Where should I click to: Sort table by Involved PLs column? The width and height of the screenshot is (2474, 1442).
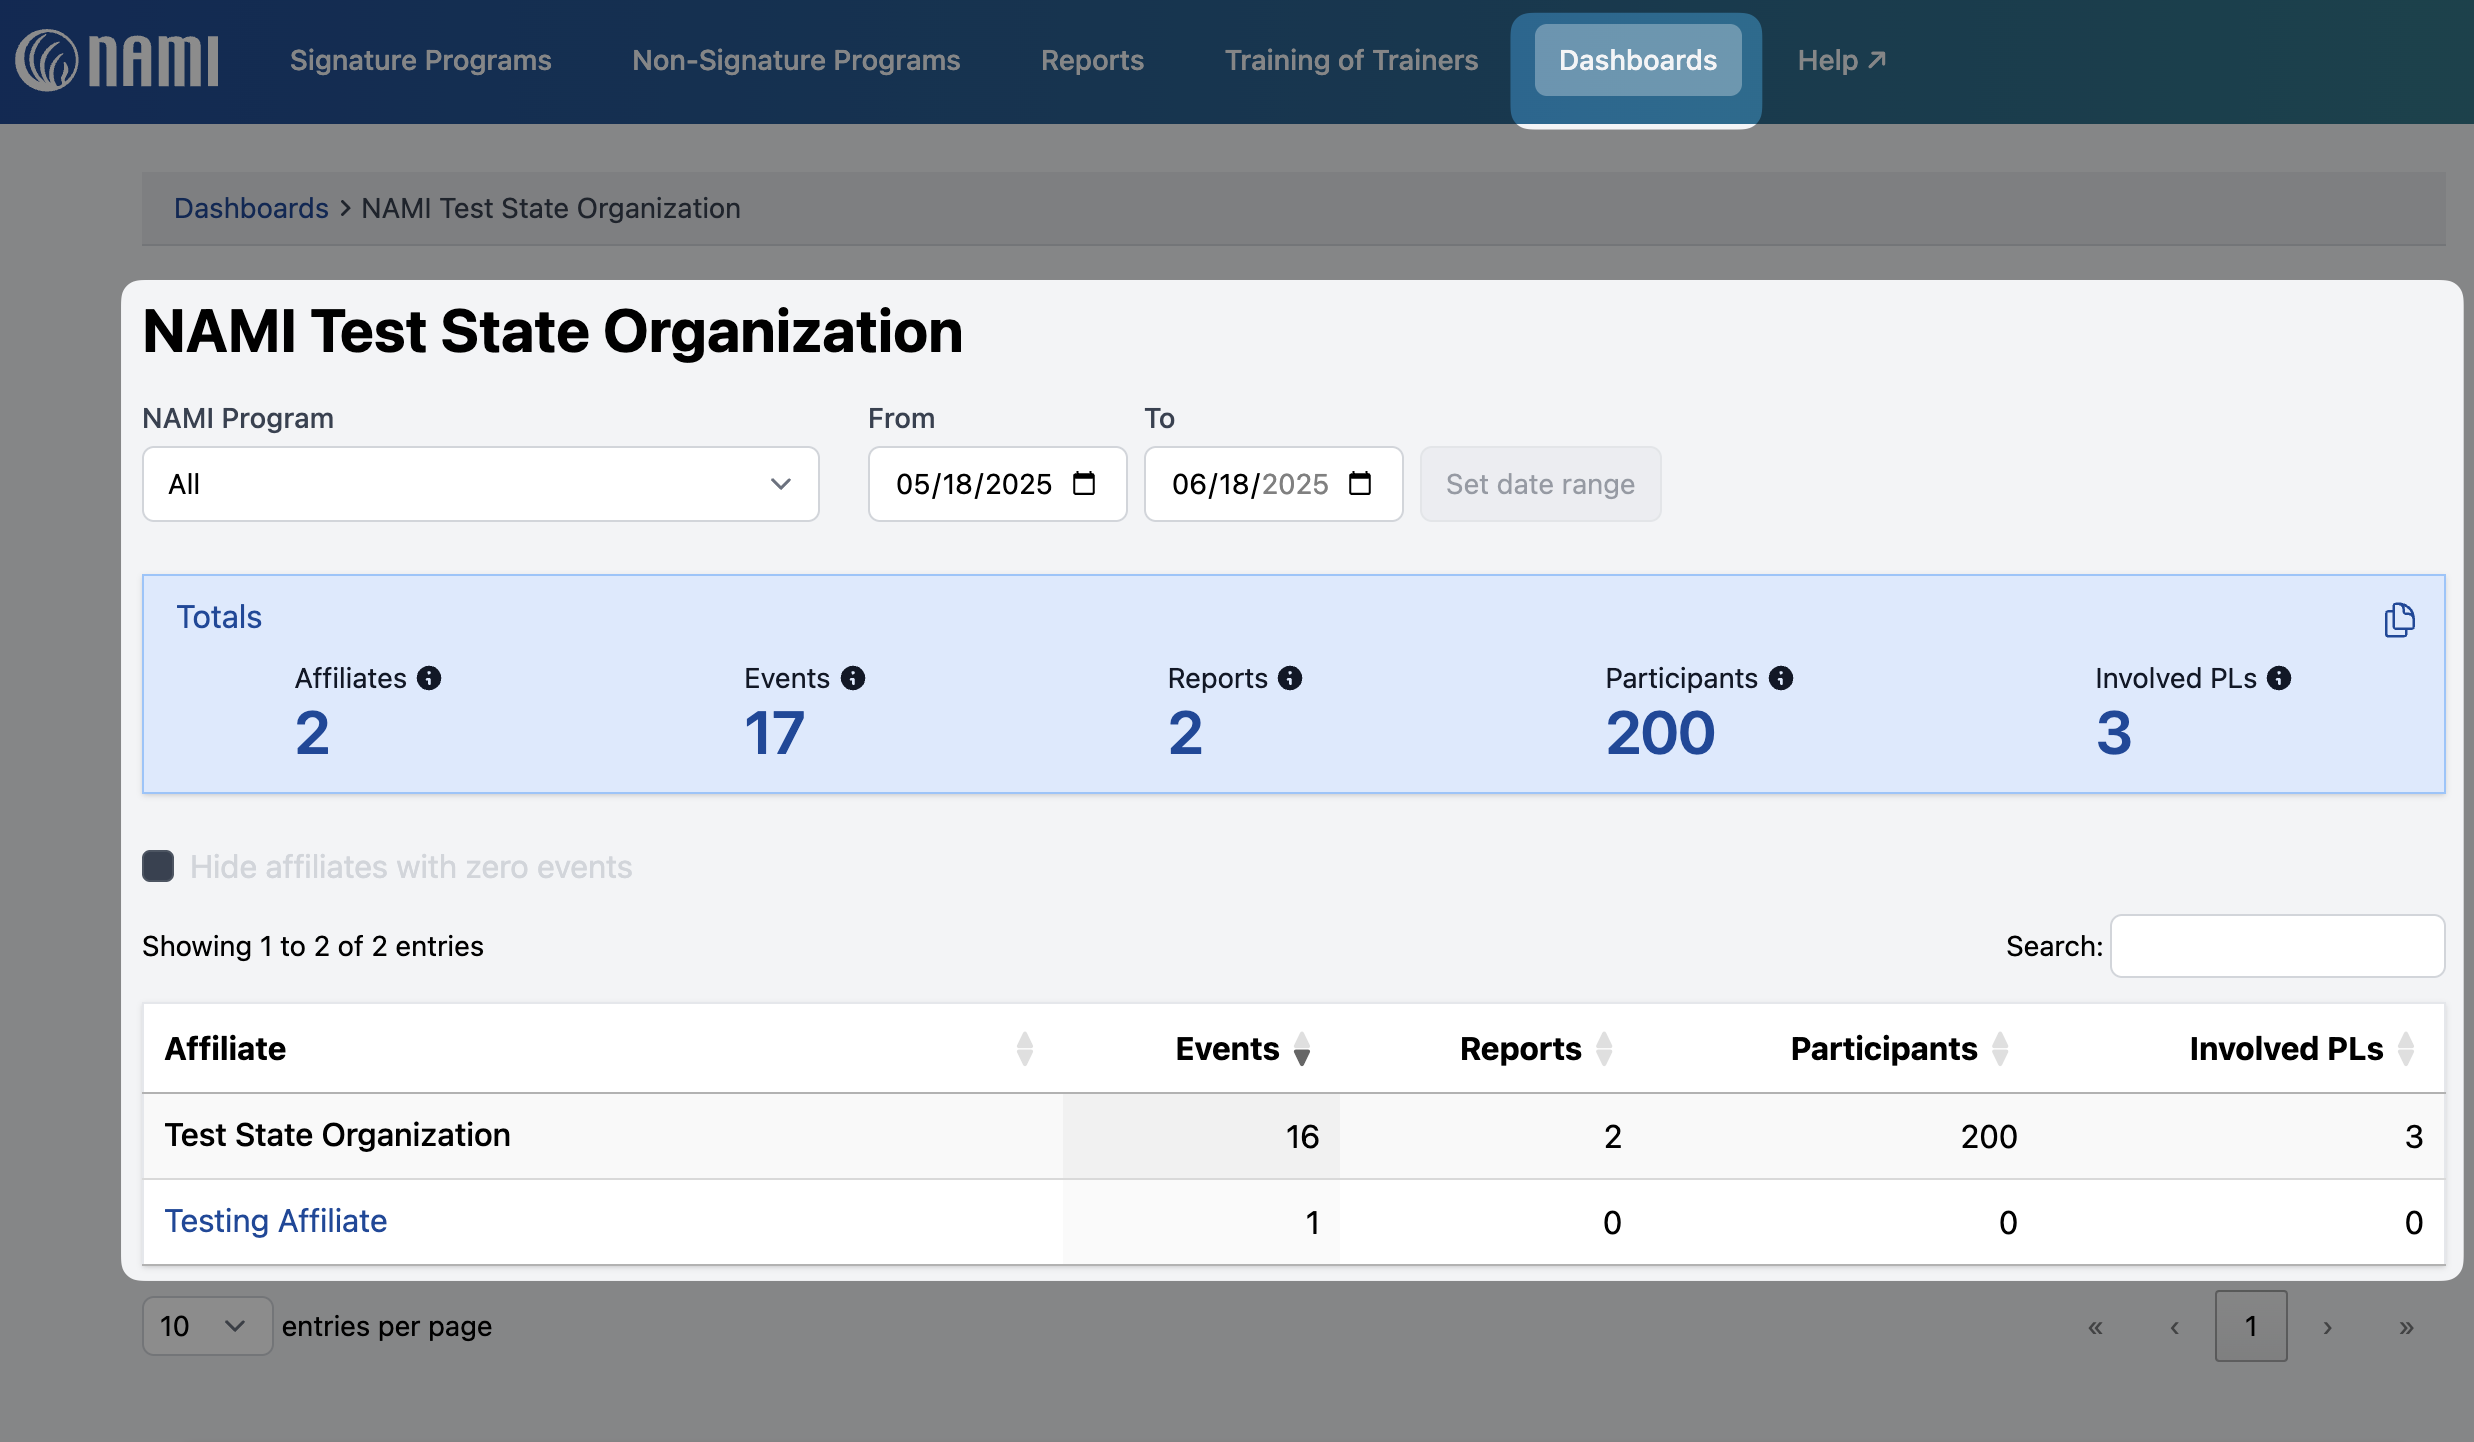point(2405,1048)
